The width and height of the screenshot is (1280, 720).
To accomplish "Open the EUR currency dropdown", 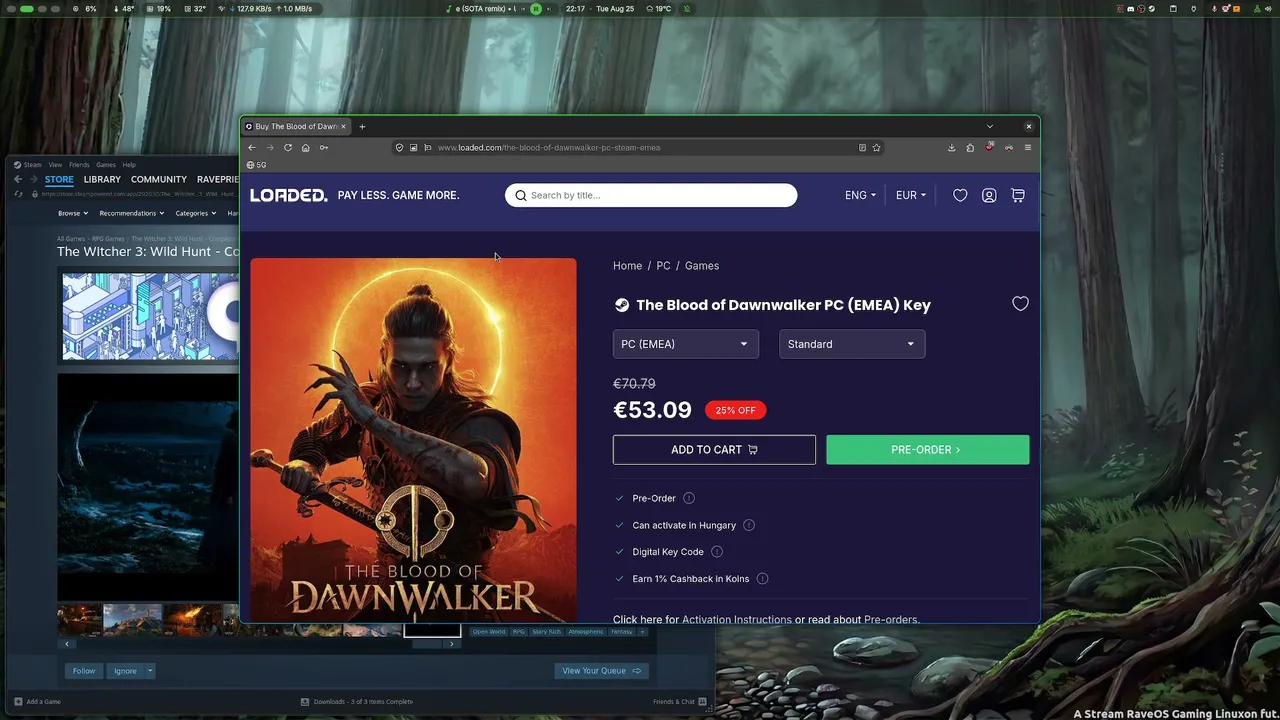I will [911, 196].
